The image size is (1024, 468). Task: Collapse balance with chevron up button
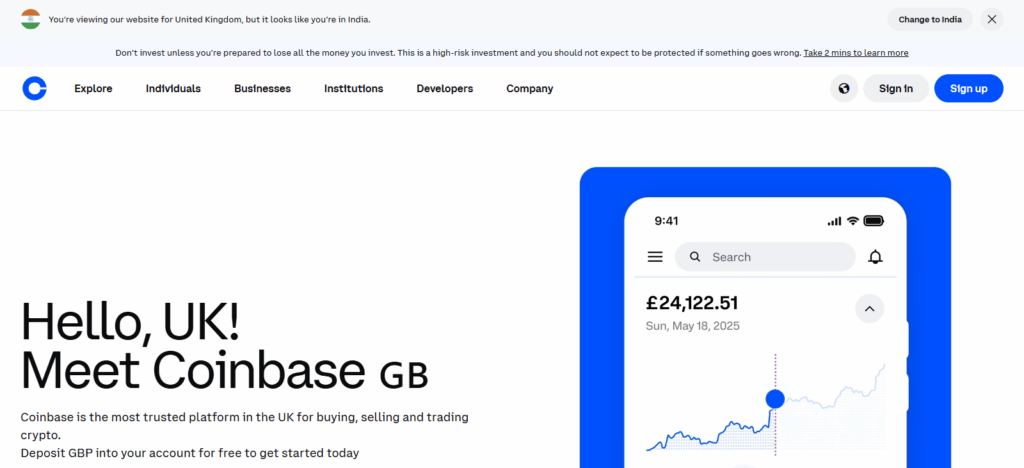[x=869, y=309]
